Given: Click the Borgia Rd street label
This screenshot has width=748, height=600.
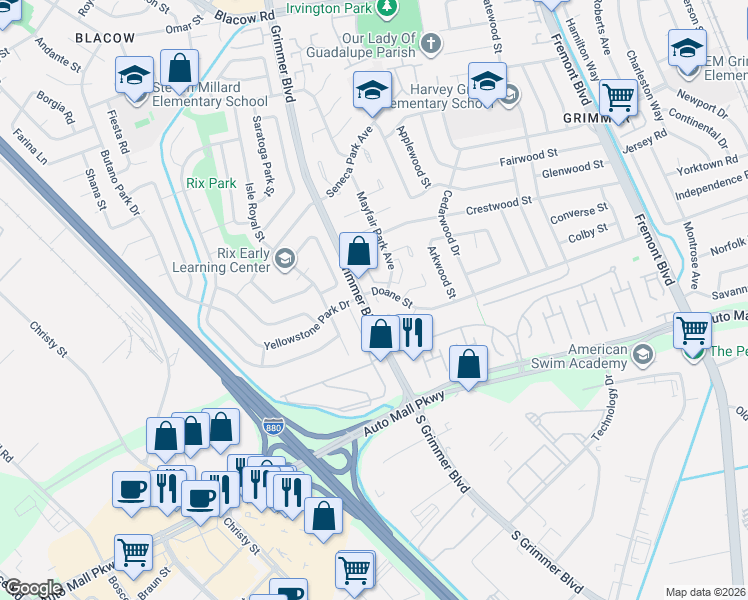Looking at the screenshot, I should (56, 107).
